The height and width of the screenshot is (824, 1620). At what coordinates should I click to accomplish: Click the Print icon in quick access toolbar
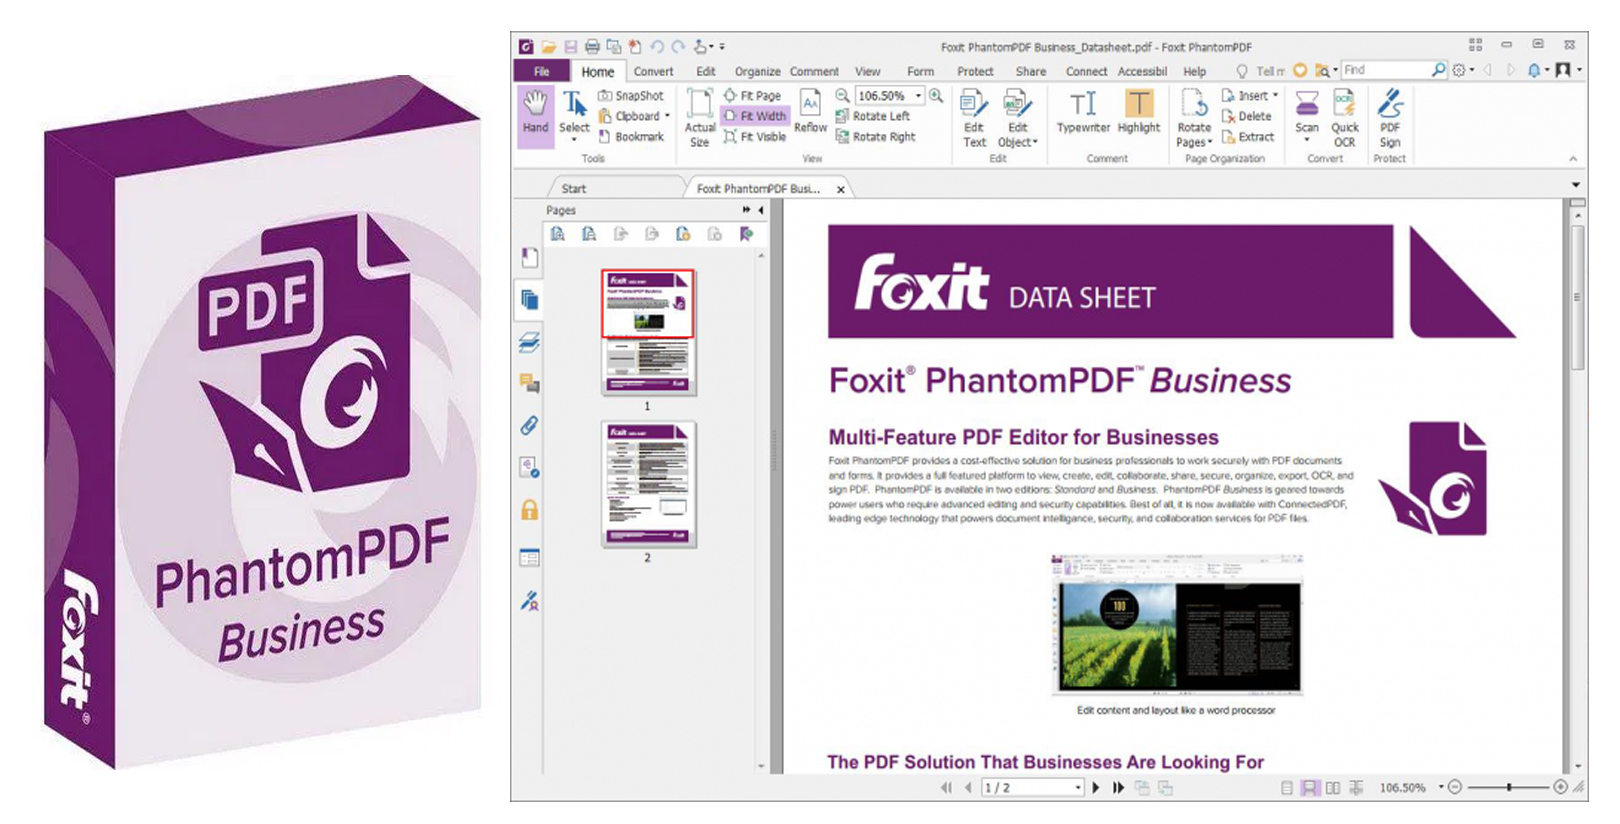coord(592,47)
